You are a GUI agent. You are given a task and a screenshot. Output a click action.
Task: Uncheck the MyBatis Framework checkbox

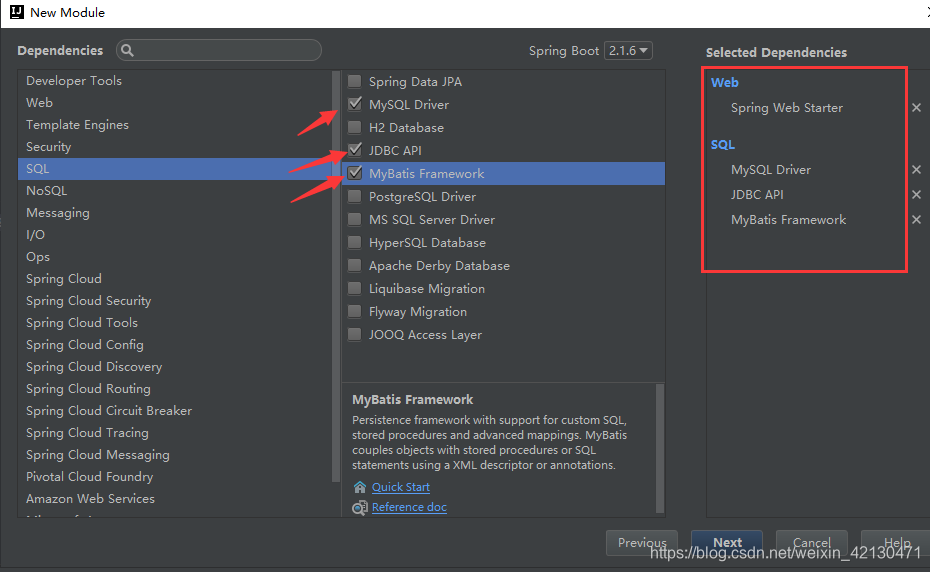point(355,173)
